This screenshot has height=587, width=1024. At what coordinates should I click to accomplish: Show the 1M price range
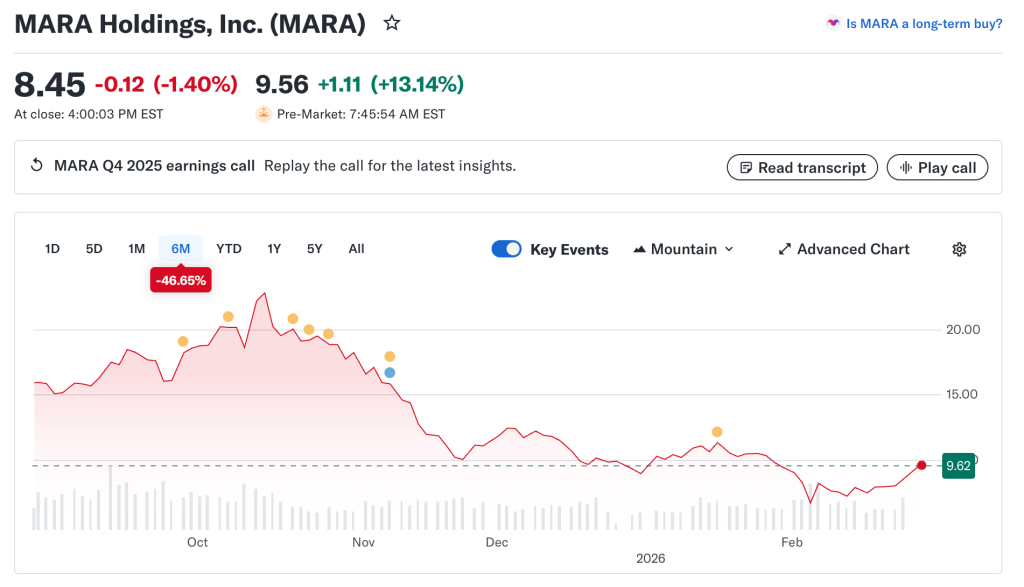(x=137, y=249)
